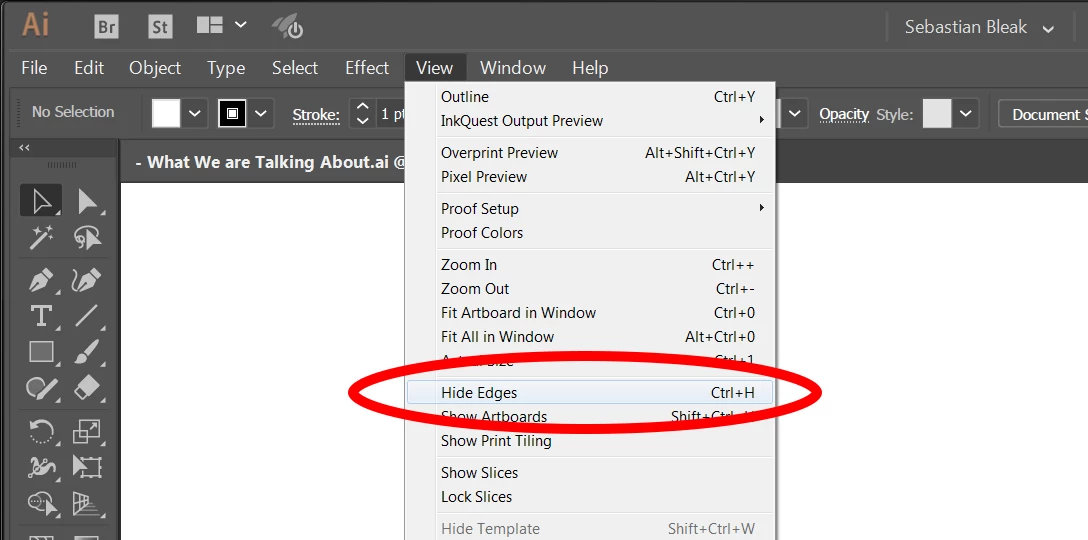The height and width of the screenshot is (540, 1088).
Task: Select the Pen tool
Action: (41, 280)
